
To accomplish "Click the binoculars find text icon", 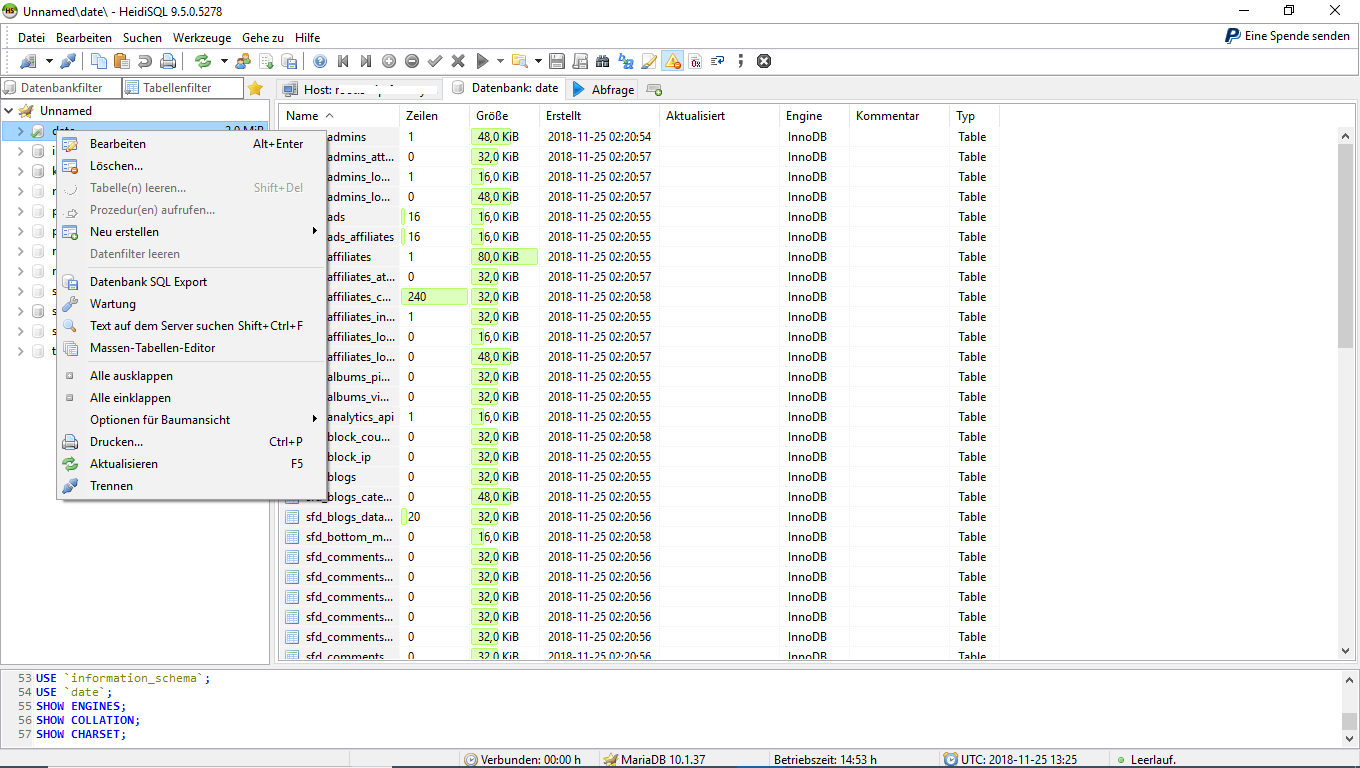I will [x=603, y=61].
